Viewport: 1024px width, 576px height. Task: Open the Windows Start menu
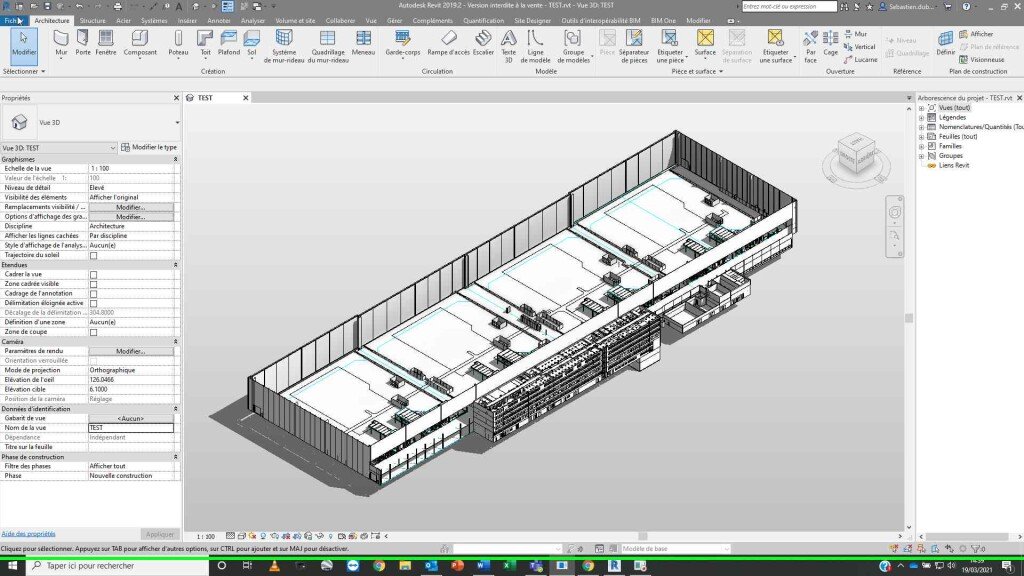pos(12,566)
